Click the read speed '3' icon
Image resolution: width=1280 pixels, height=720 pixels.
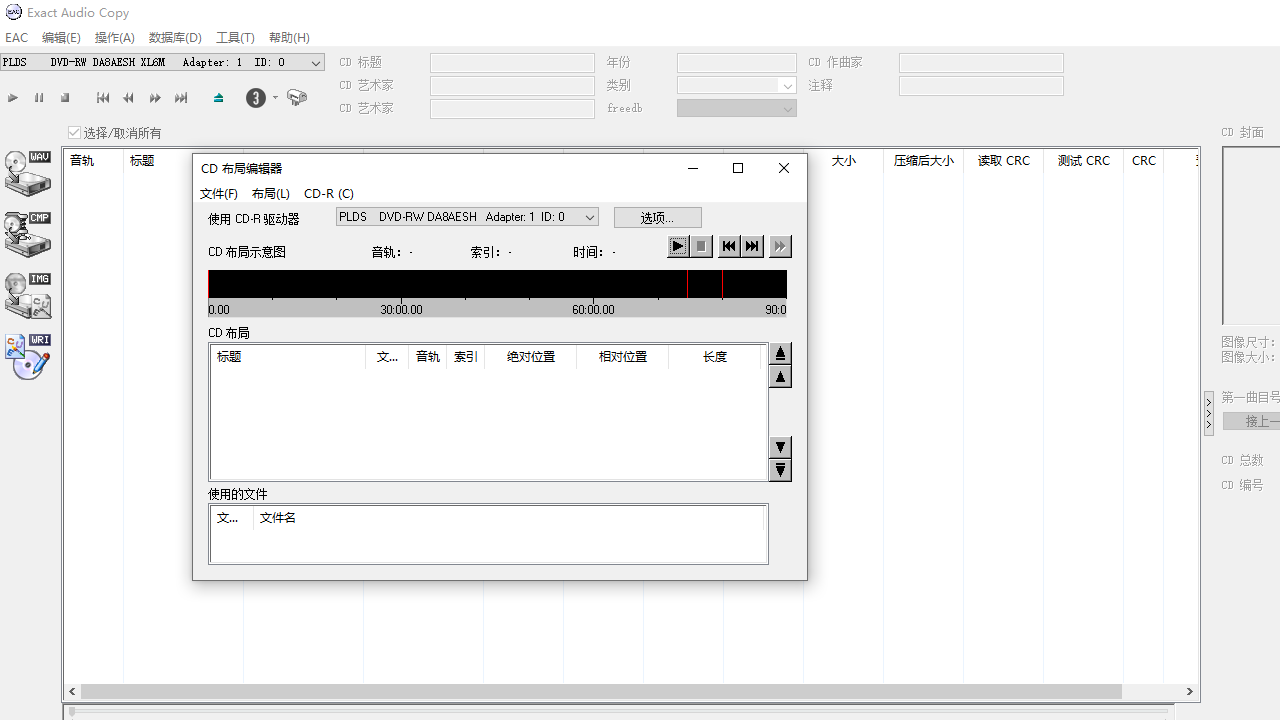click(256, 97)
